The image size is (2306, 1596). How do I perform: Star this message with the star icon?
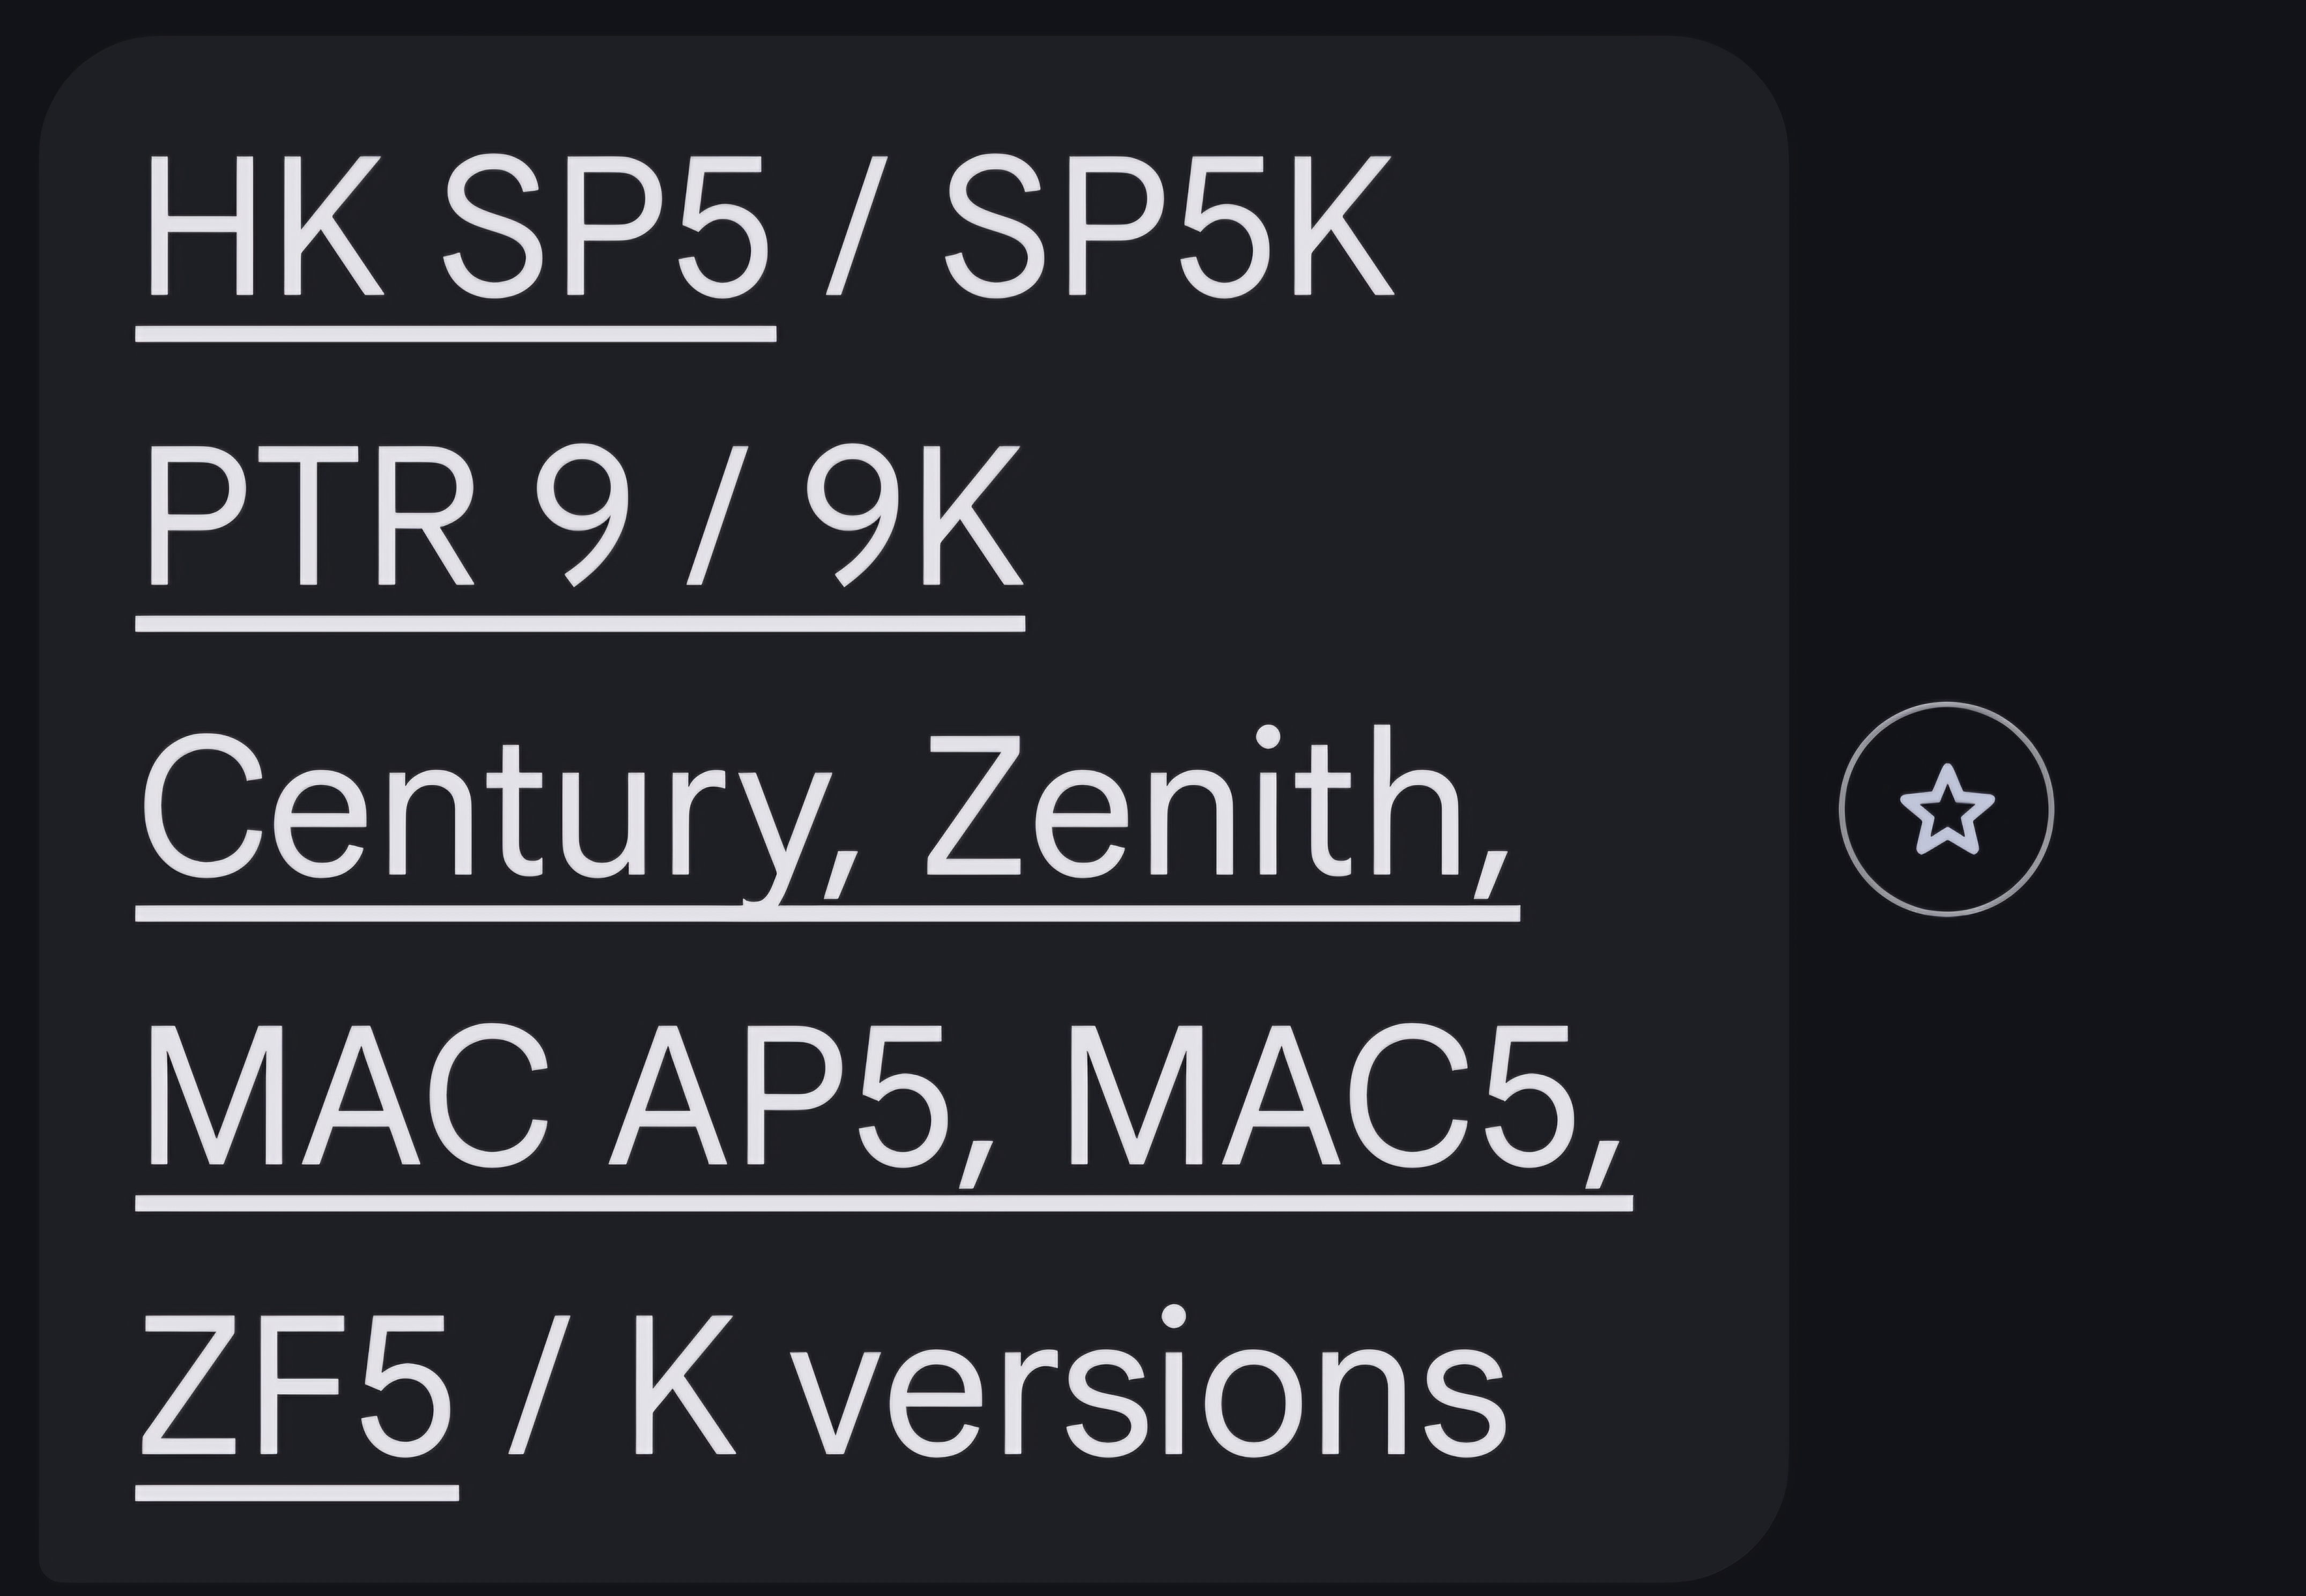(1945, 809)
